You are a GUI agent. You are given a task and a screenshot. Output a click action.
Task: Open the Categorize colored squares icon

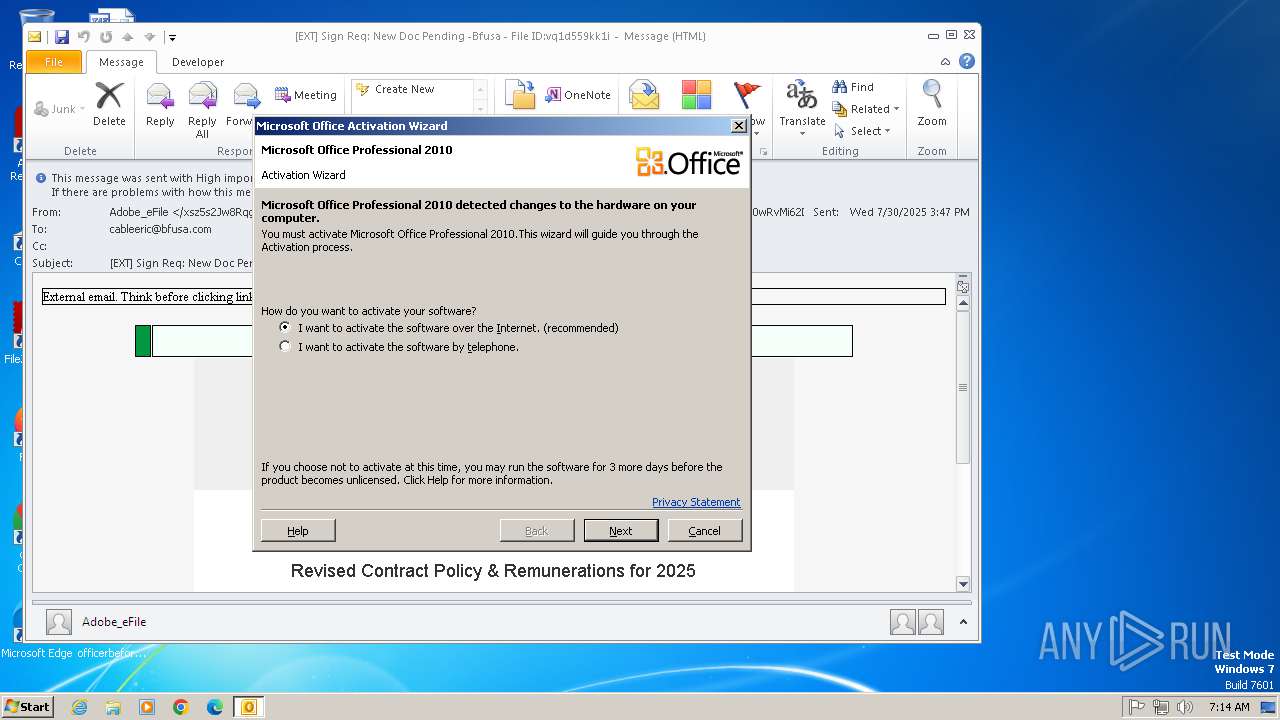[696, 95]
